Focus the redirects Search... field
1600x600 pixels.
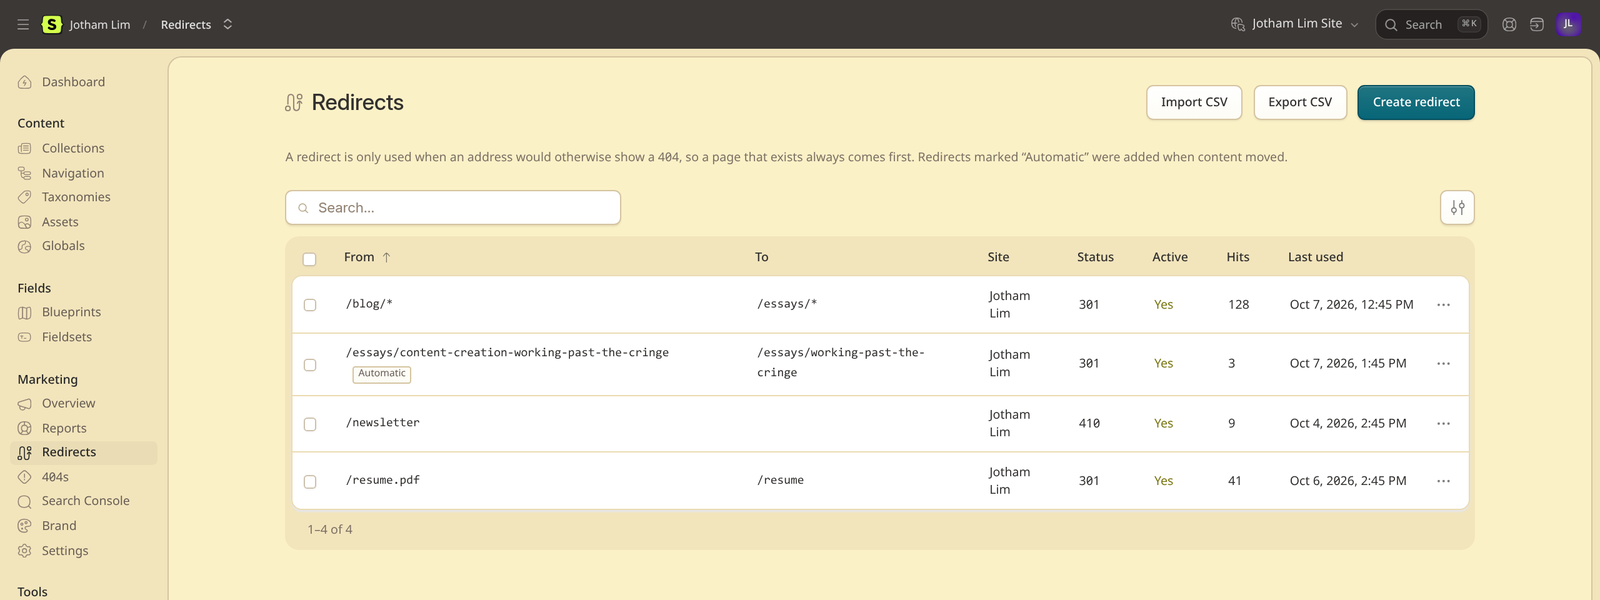(453, 208)
